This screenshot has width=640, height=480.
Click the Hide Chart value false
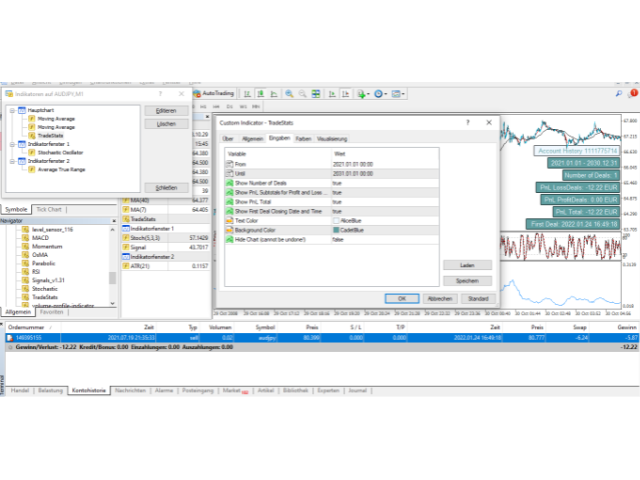[338, 240]
